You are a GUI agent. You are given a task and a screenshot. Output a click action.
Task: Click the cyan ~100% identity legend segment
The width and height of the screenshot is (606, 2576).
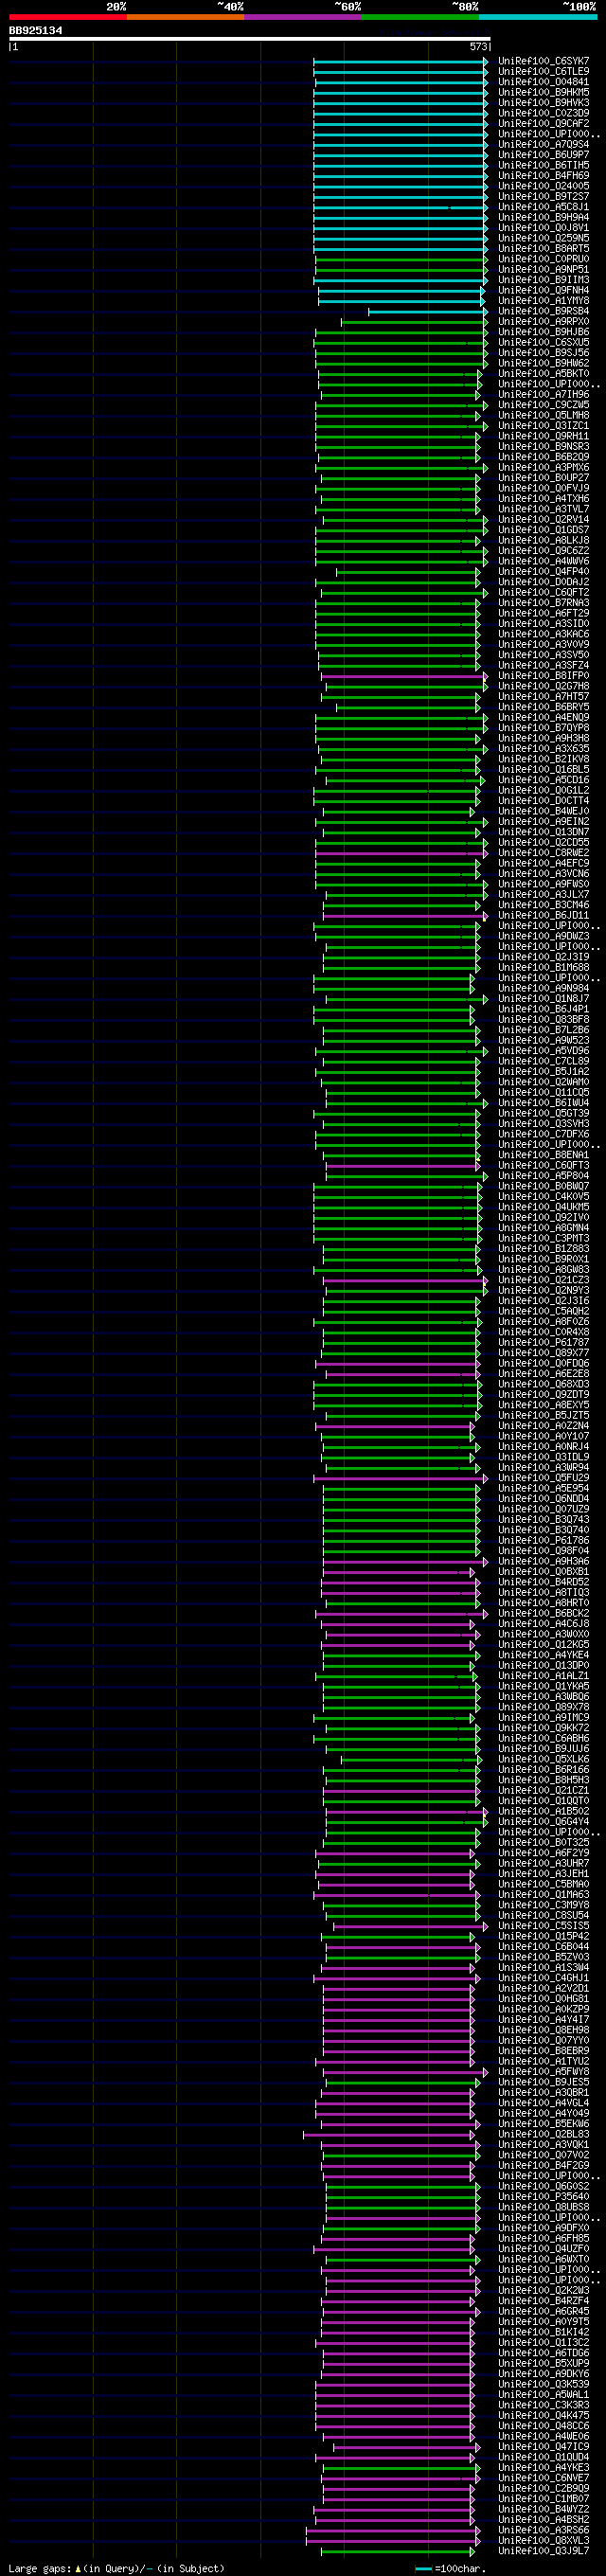click(x=538, y=17)
